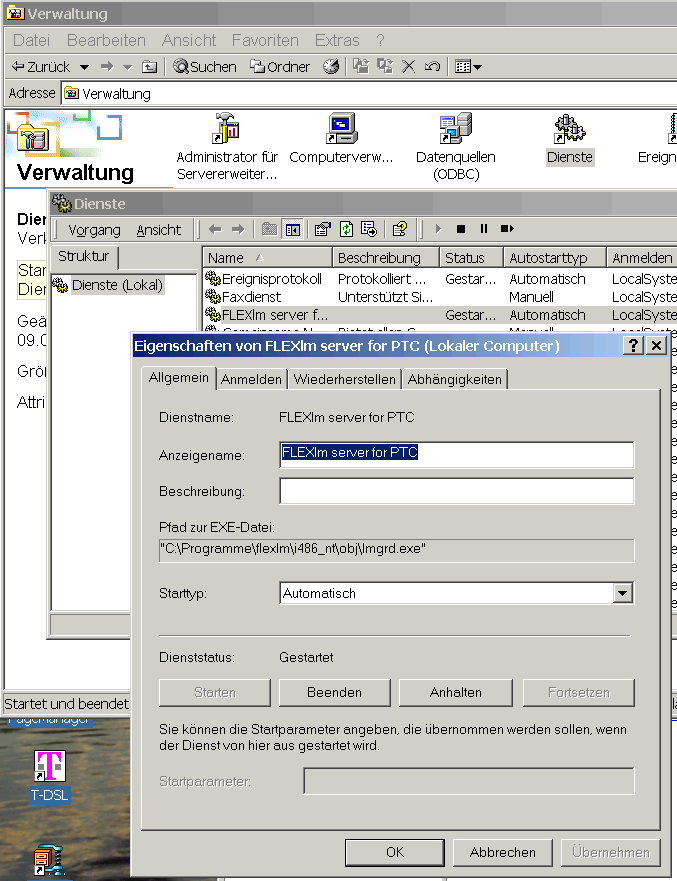Open the Extras menu
The width and height of the screenshot is (677, 881).
337,40
